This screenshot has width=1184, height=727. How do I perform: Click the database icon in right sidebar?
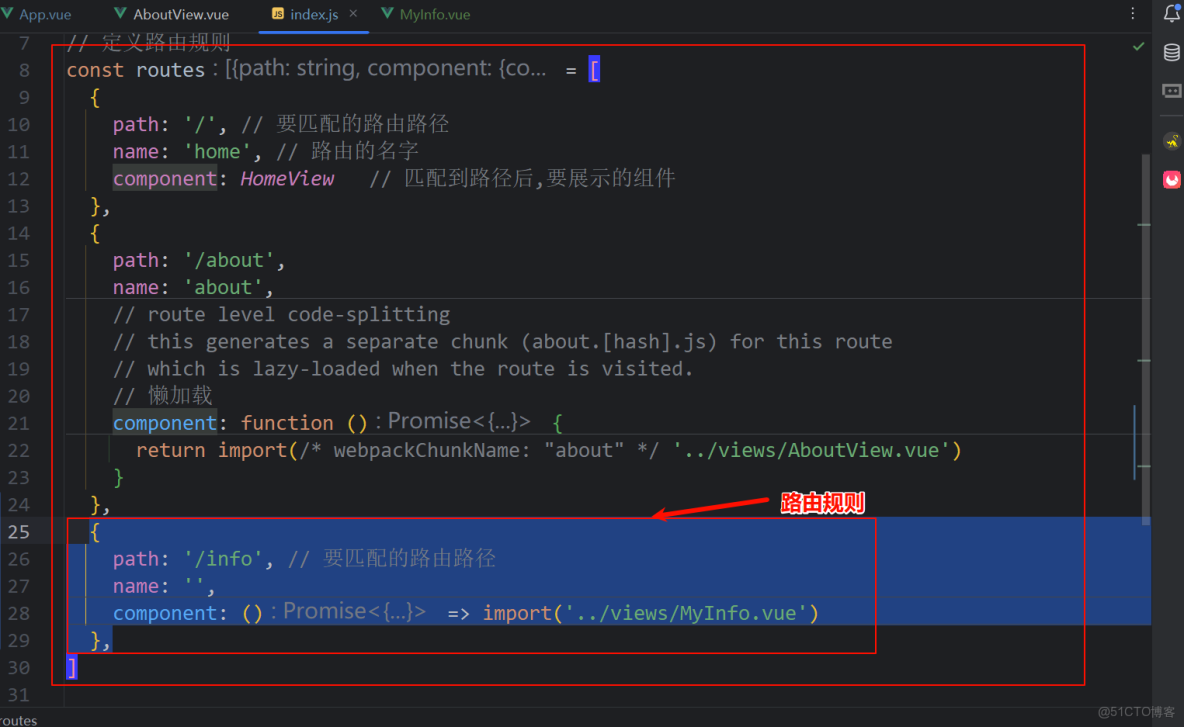(1171, 52)
